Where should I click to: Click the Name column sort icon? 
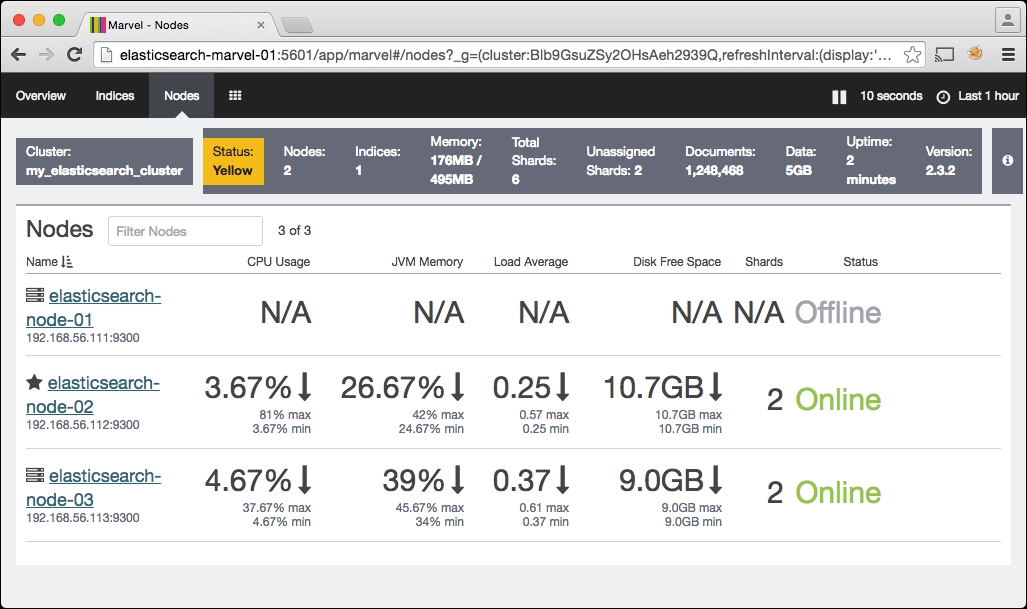point(67,261)
